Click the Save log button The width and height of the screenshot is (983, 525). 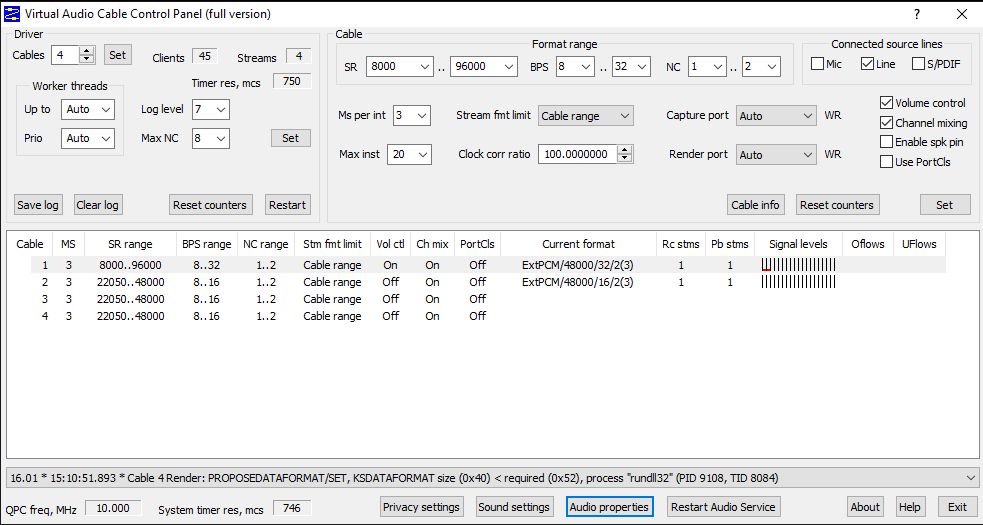[38, 205]
